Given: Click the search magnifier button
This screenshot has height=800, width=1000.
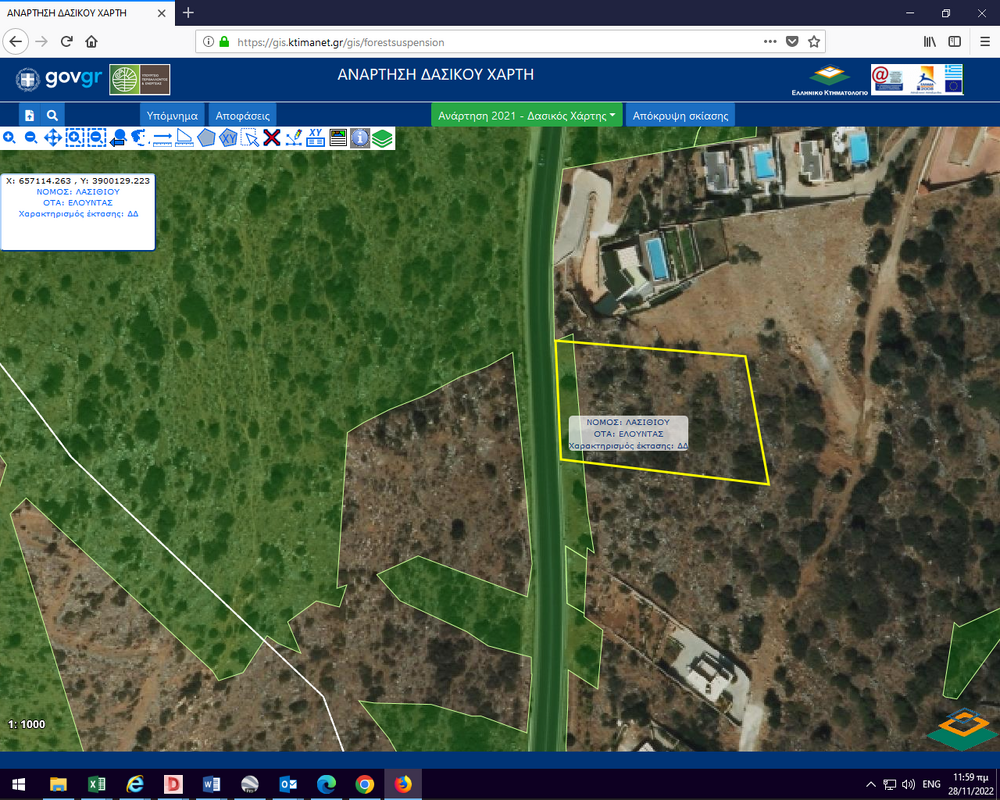Looking at the screenshot, I should [x=52, y=115].
